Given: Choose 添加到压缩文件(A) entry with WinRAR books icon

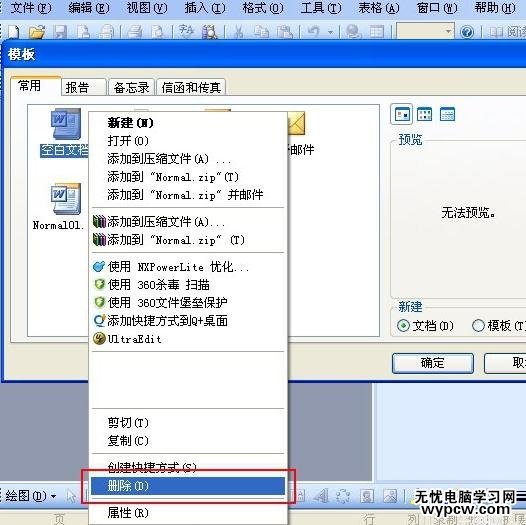Looking at the screenshot, I should click(188, 222).
